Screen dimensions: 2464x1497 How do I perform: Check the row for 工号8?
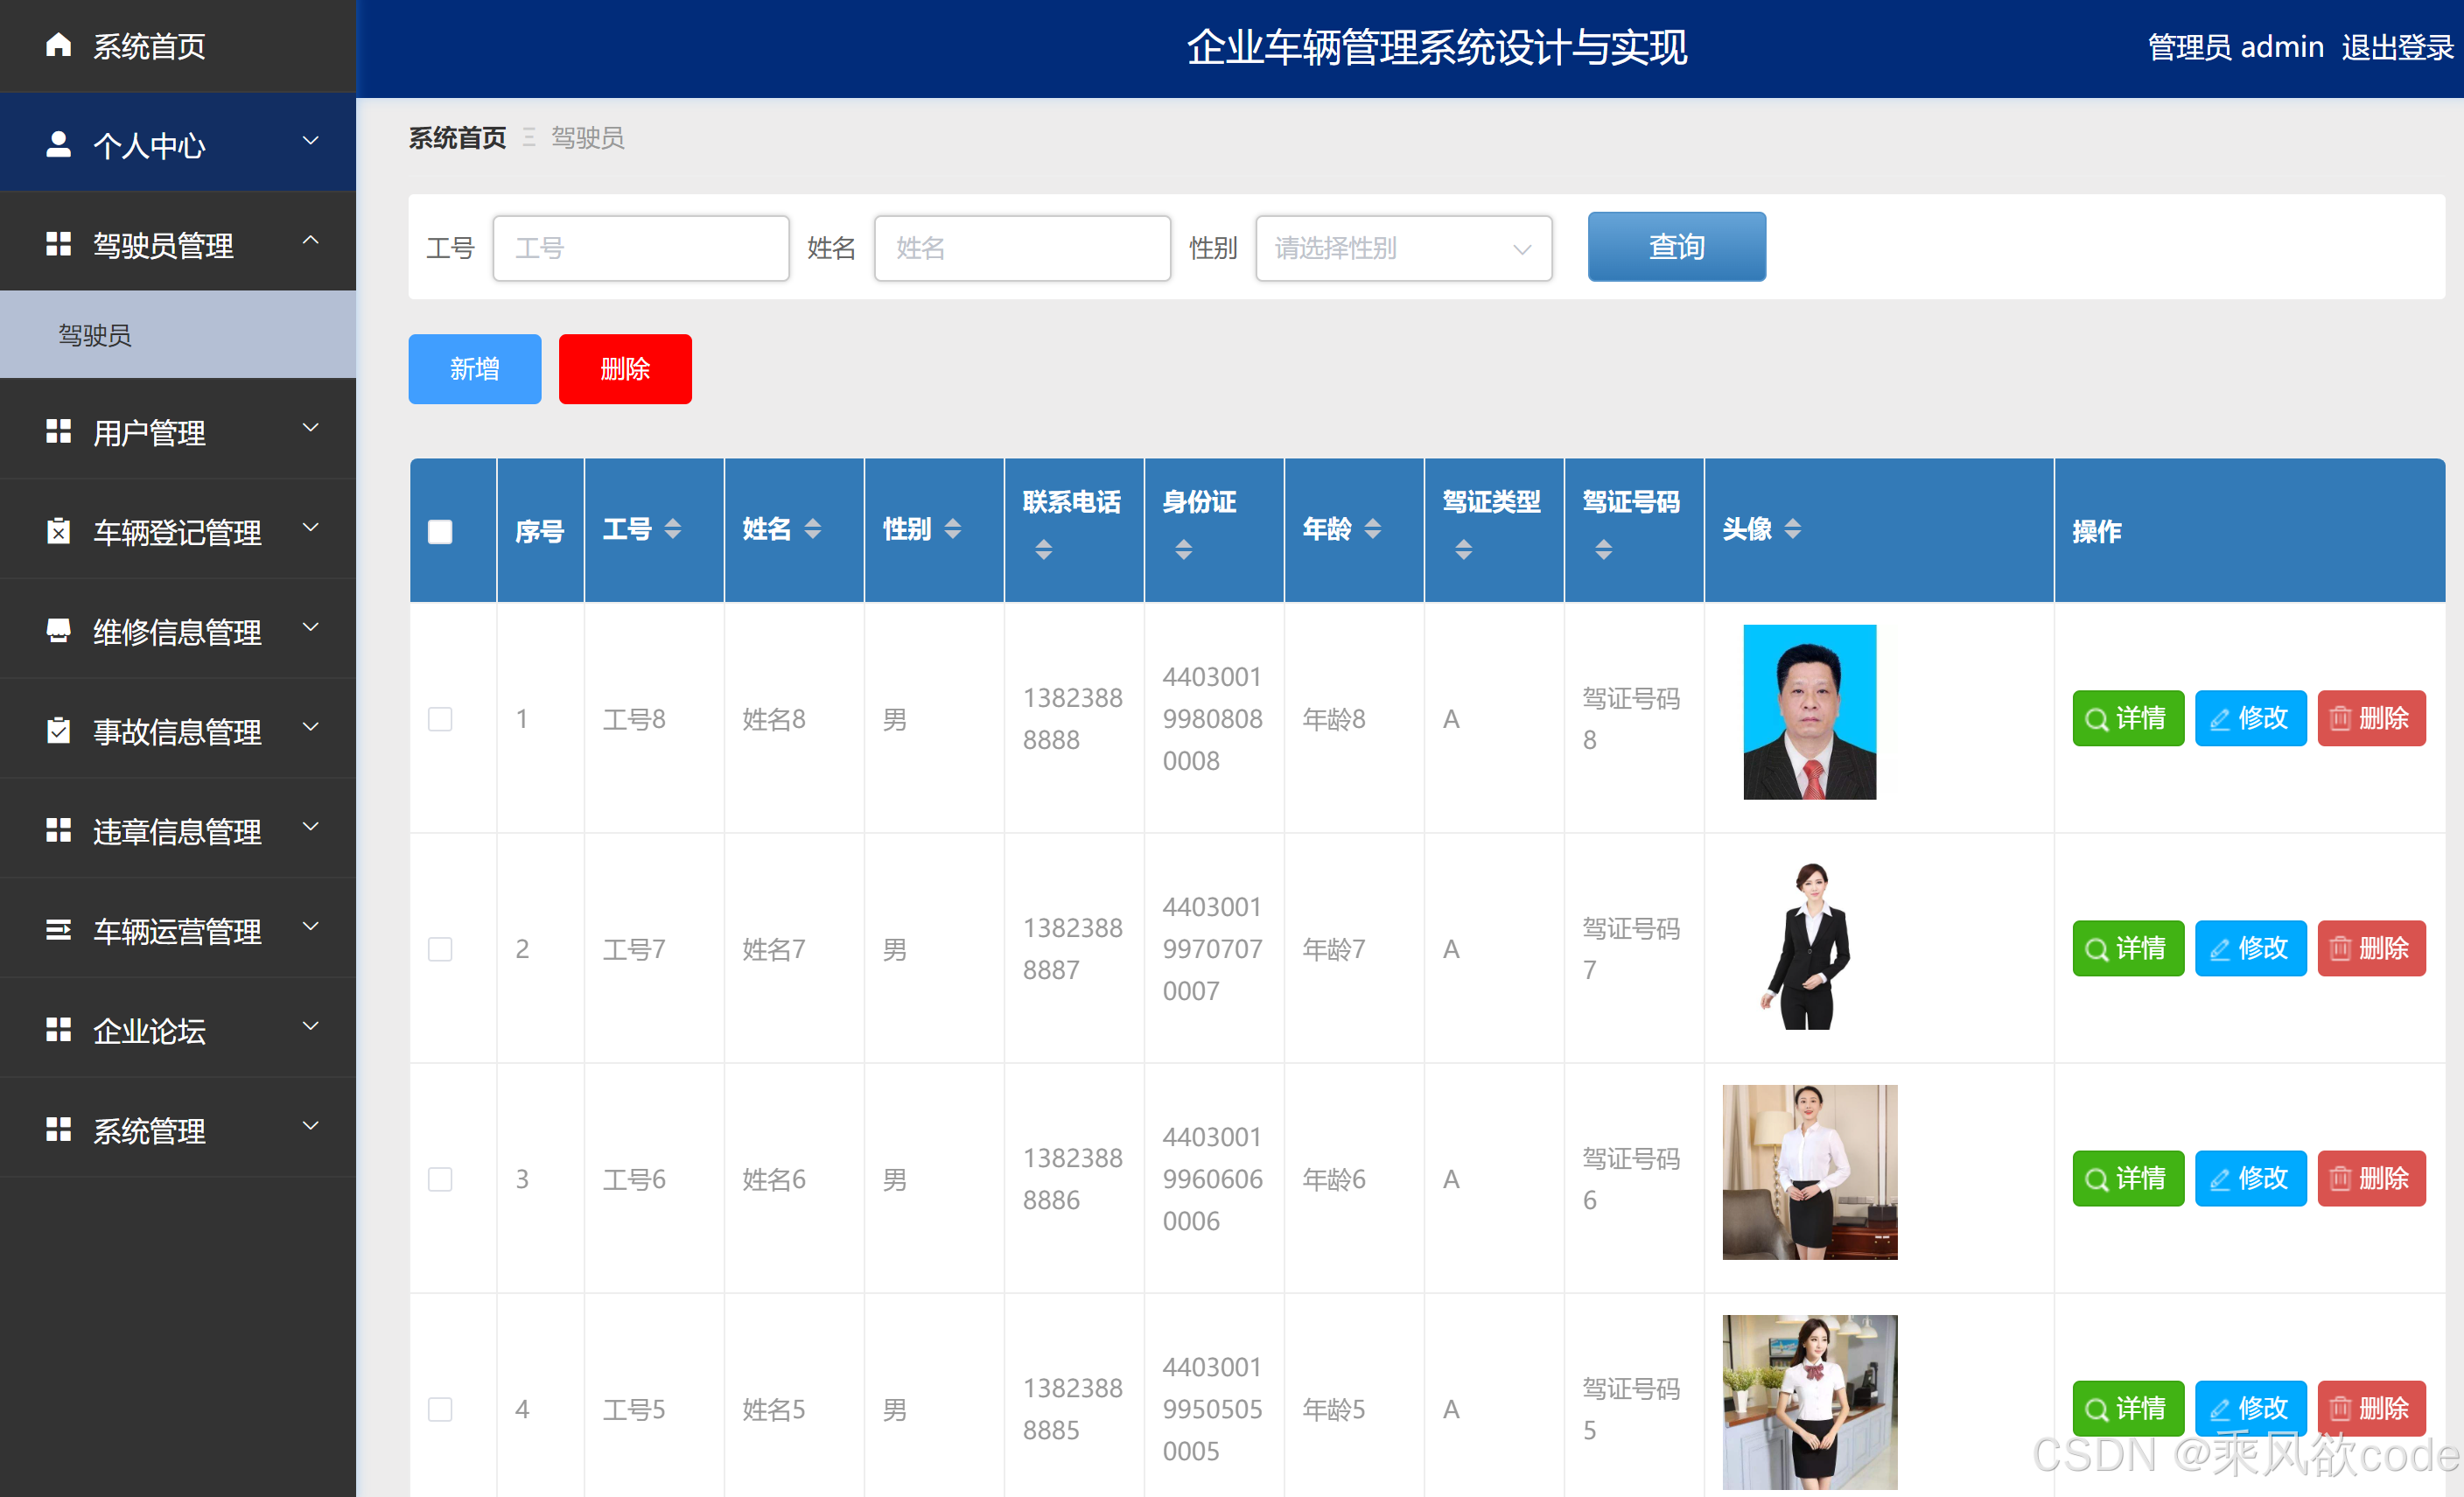point(440,718)
